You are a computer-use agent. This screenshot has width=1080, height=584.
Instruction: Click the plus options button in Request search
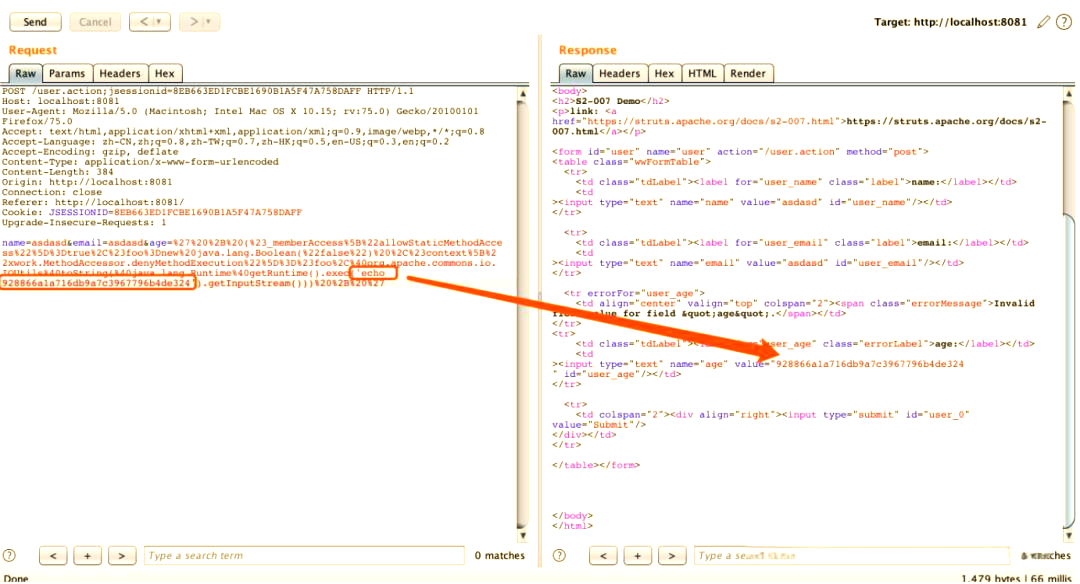(x=87, y=556)
